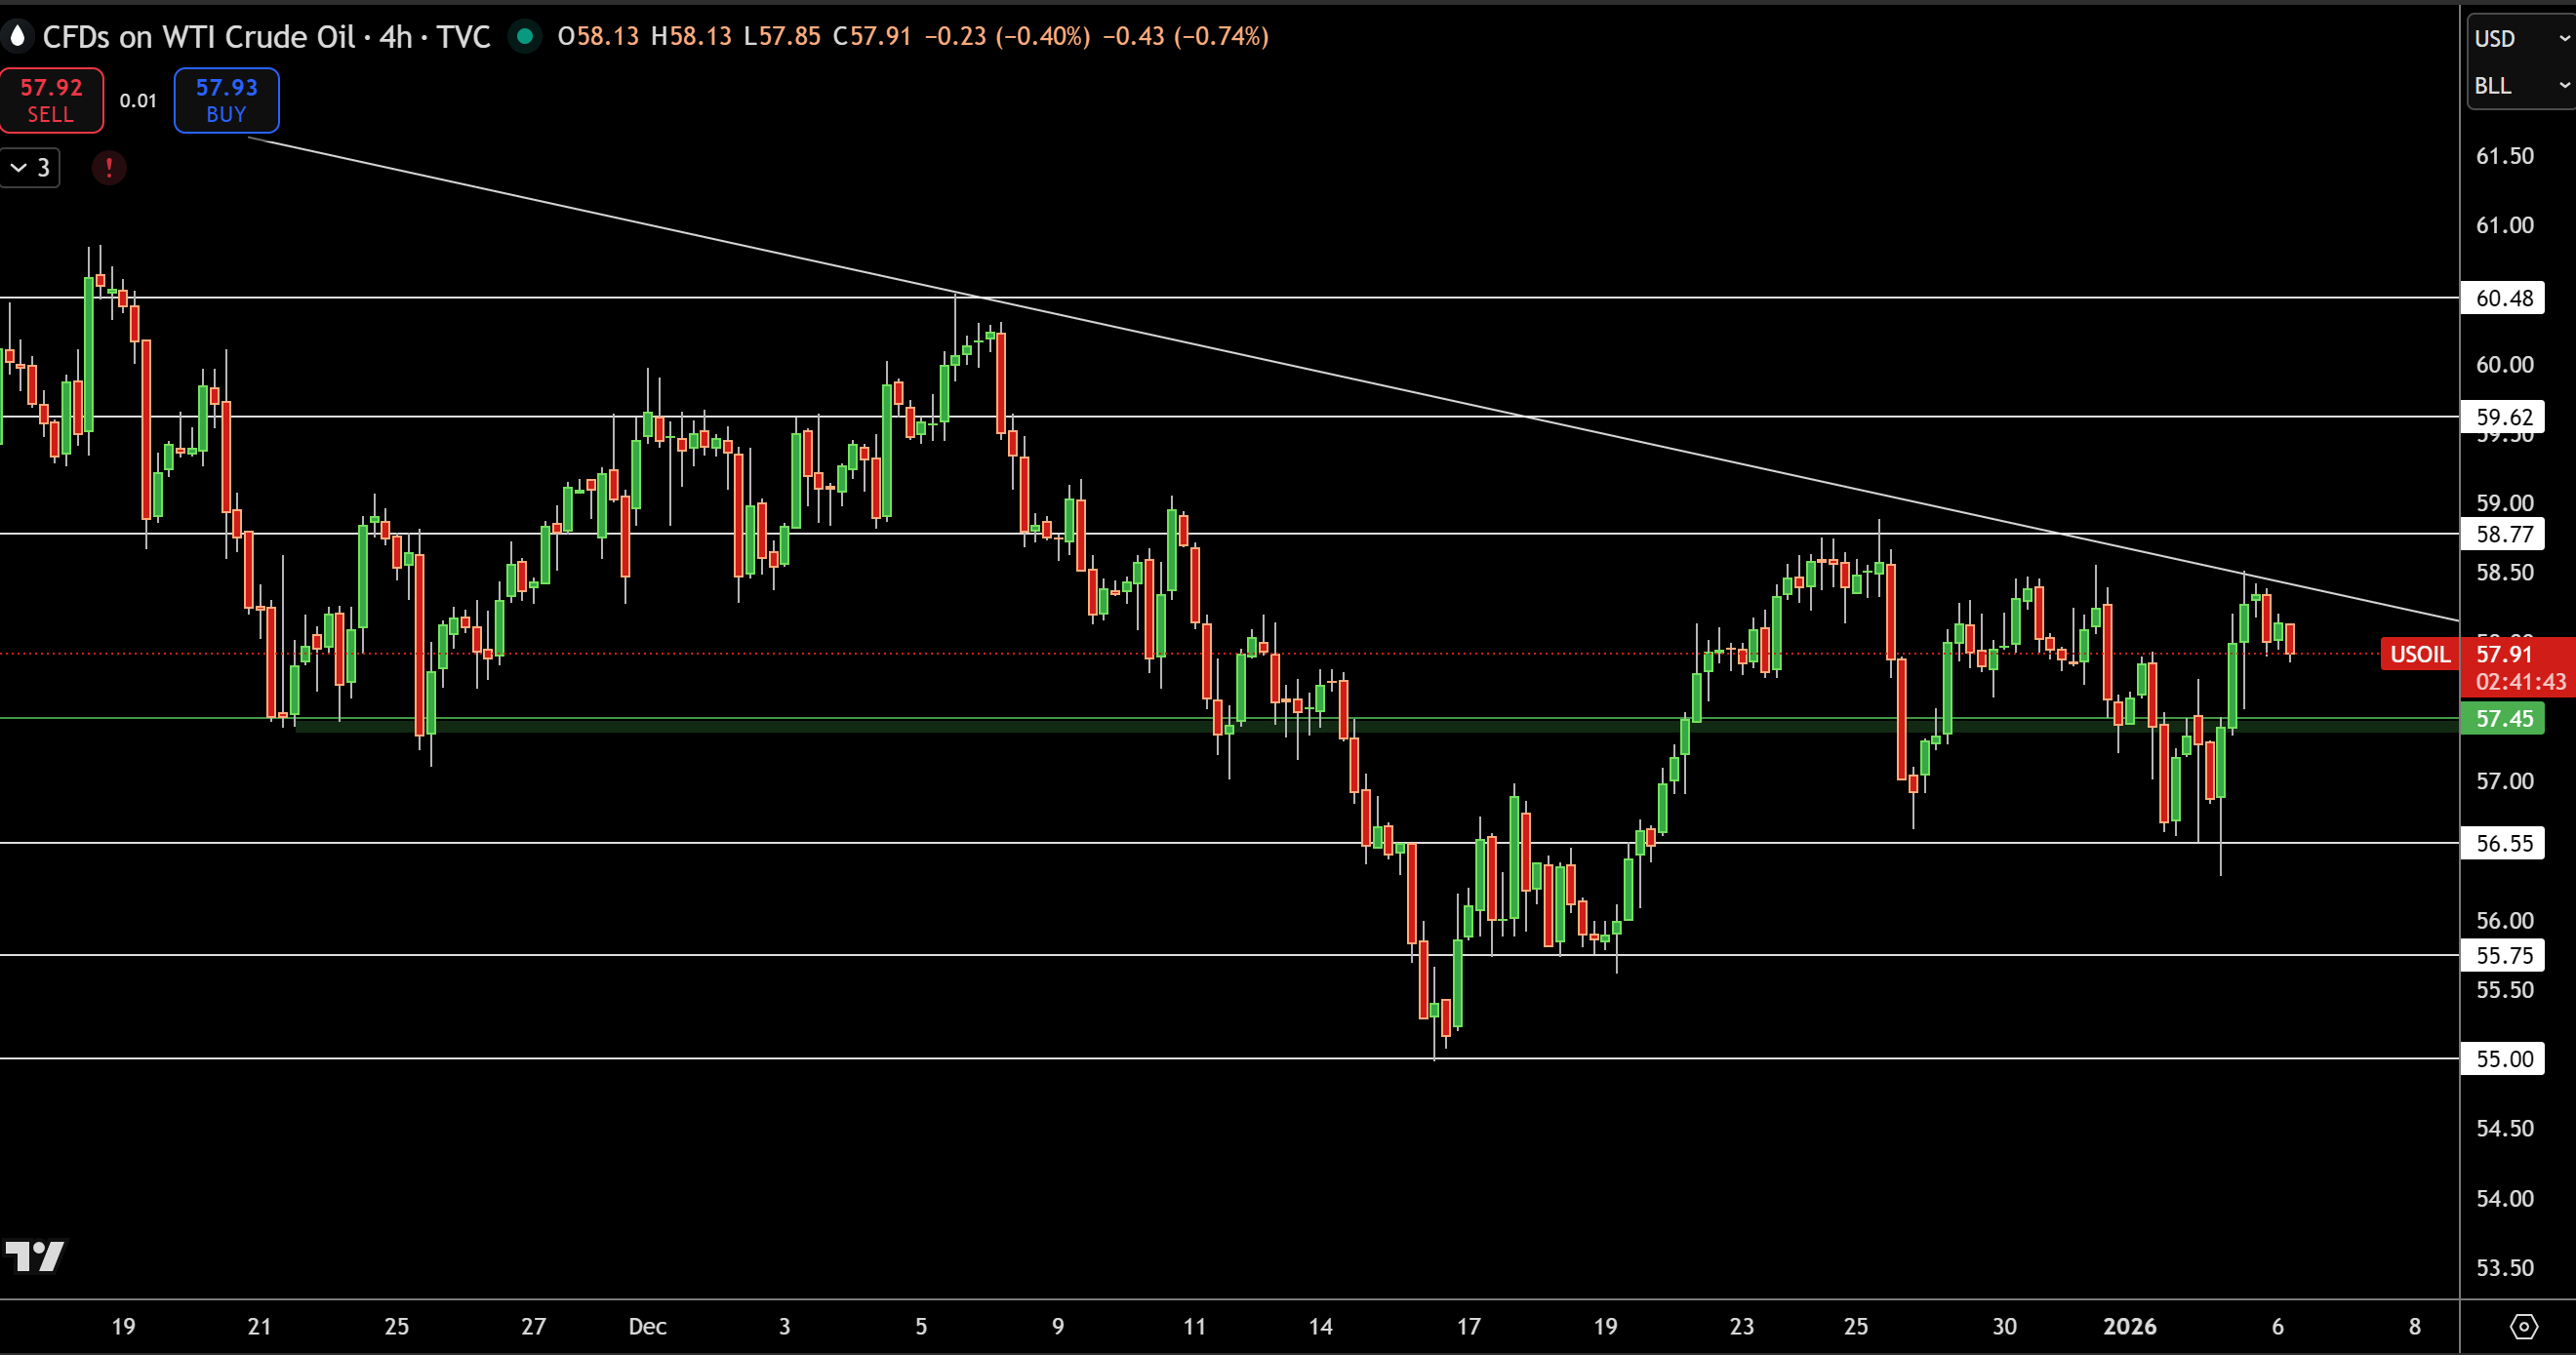Expand the indicators legend showing 3
This screenshot has height=1355, width=2576.
click(x=30, y=168)
